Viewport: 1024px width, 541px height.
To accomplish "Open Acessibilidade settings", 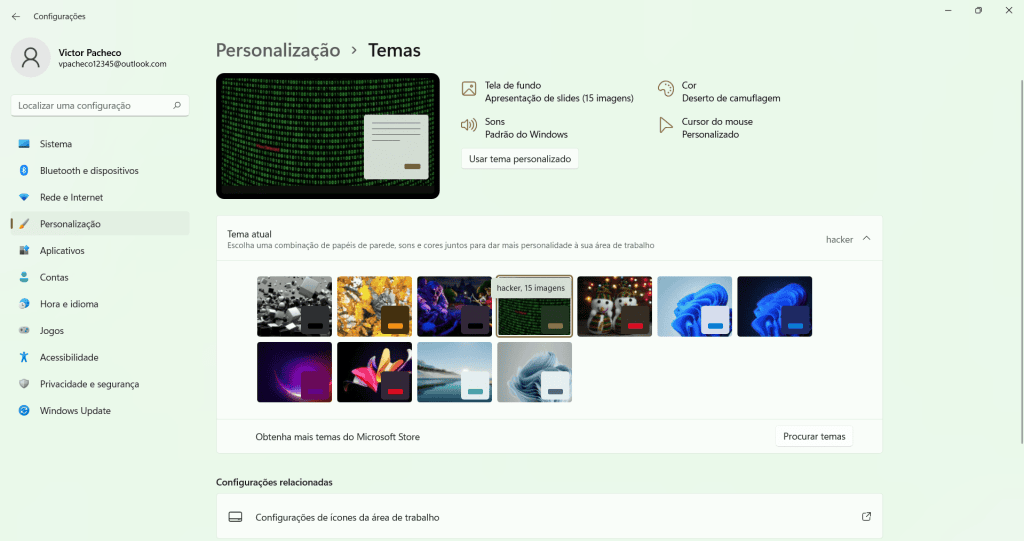I will [x=100, y=357].
